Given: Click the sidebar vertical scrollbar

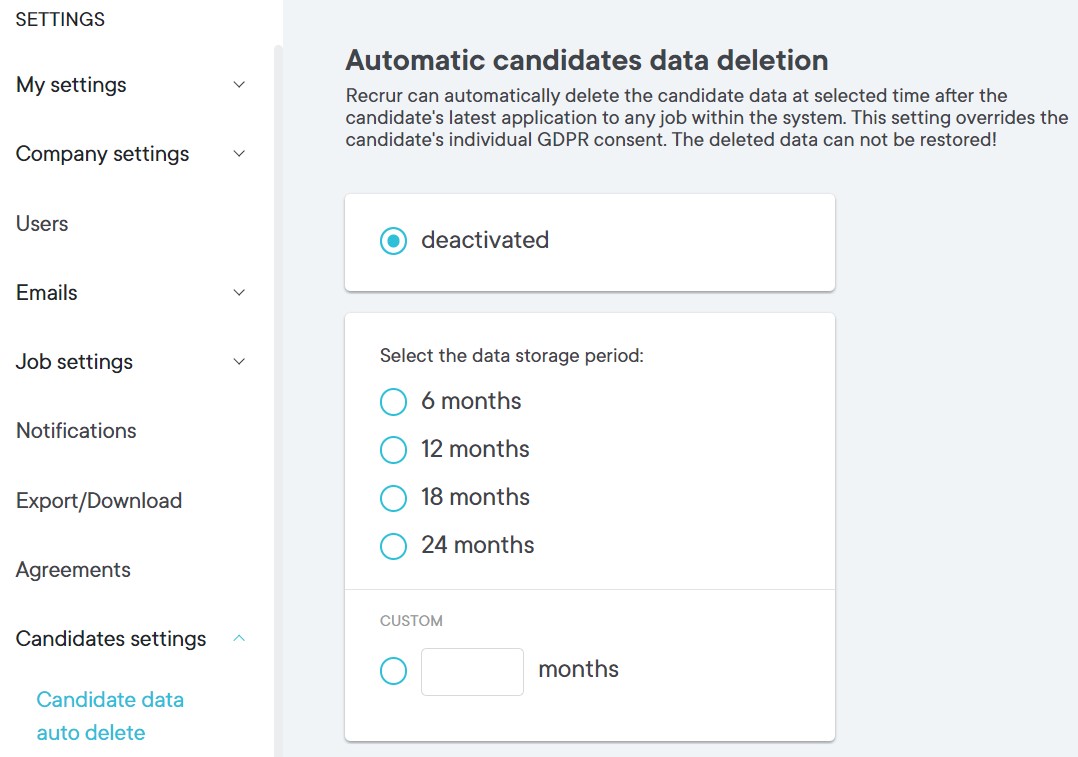Looking at the screenshot, I should [x=278, y=400].
